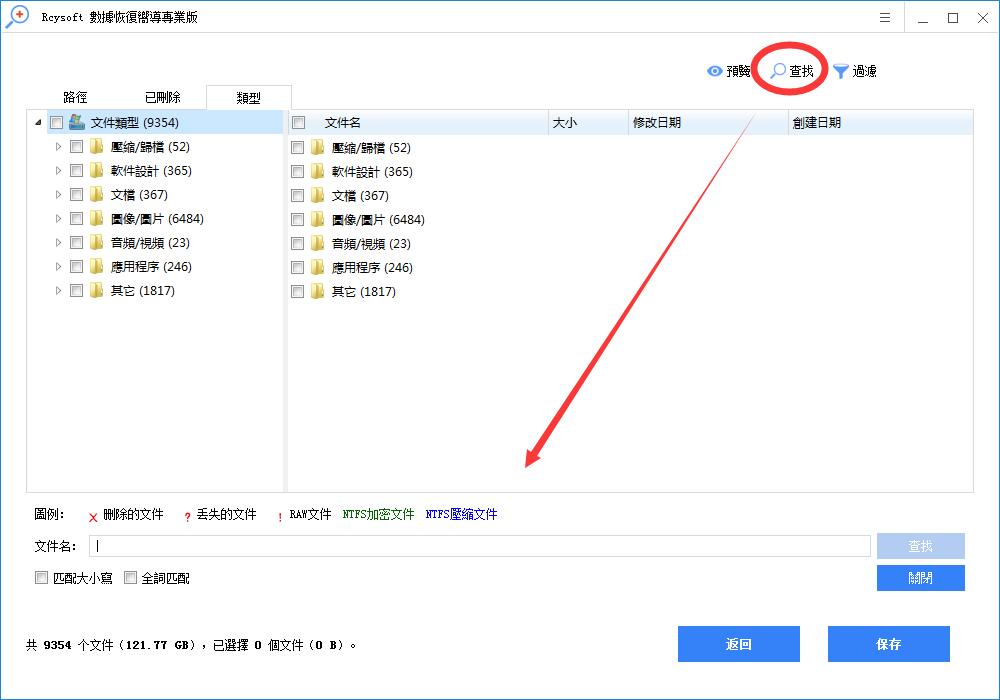
Task: Click the 關閉 button in search panel
Action: pos(920,578)
